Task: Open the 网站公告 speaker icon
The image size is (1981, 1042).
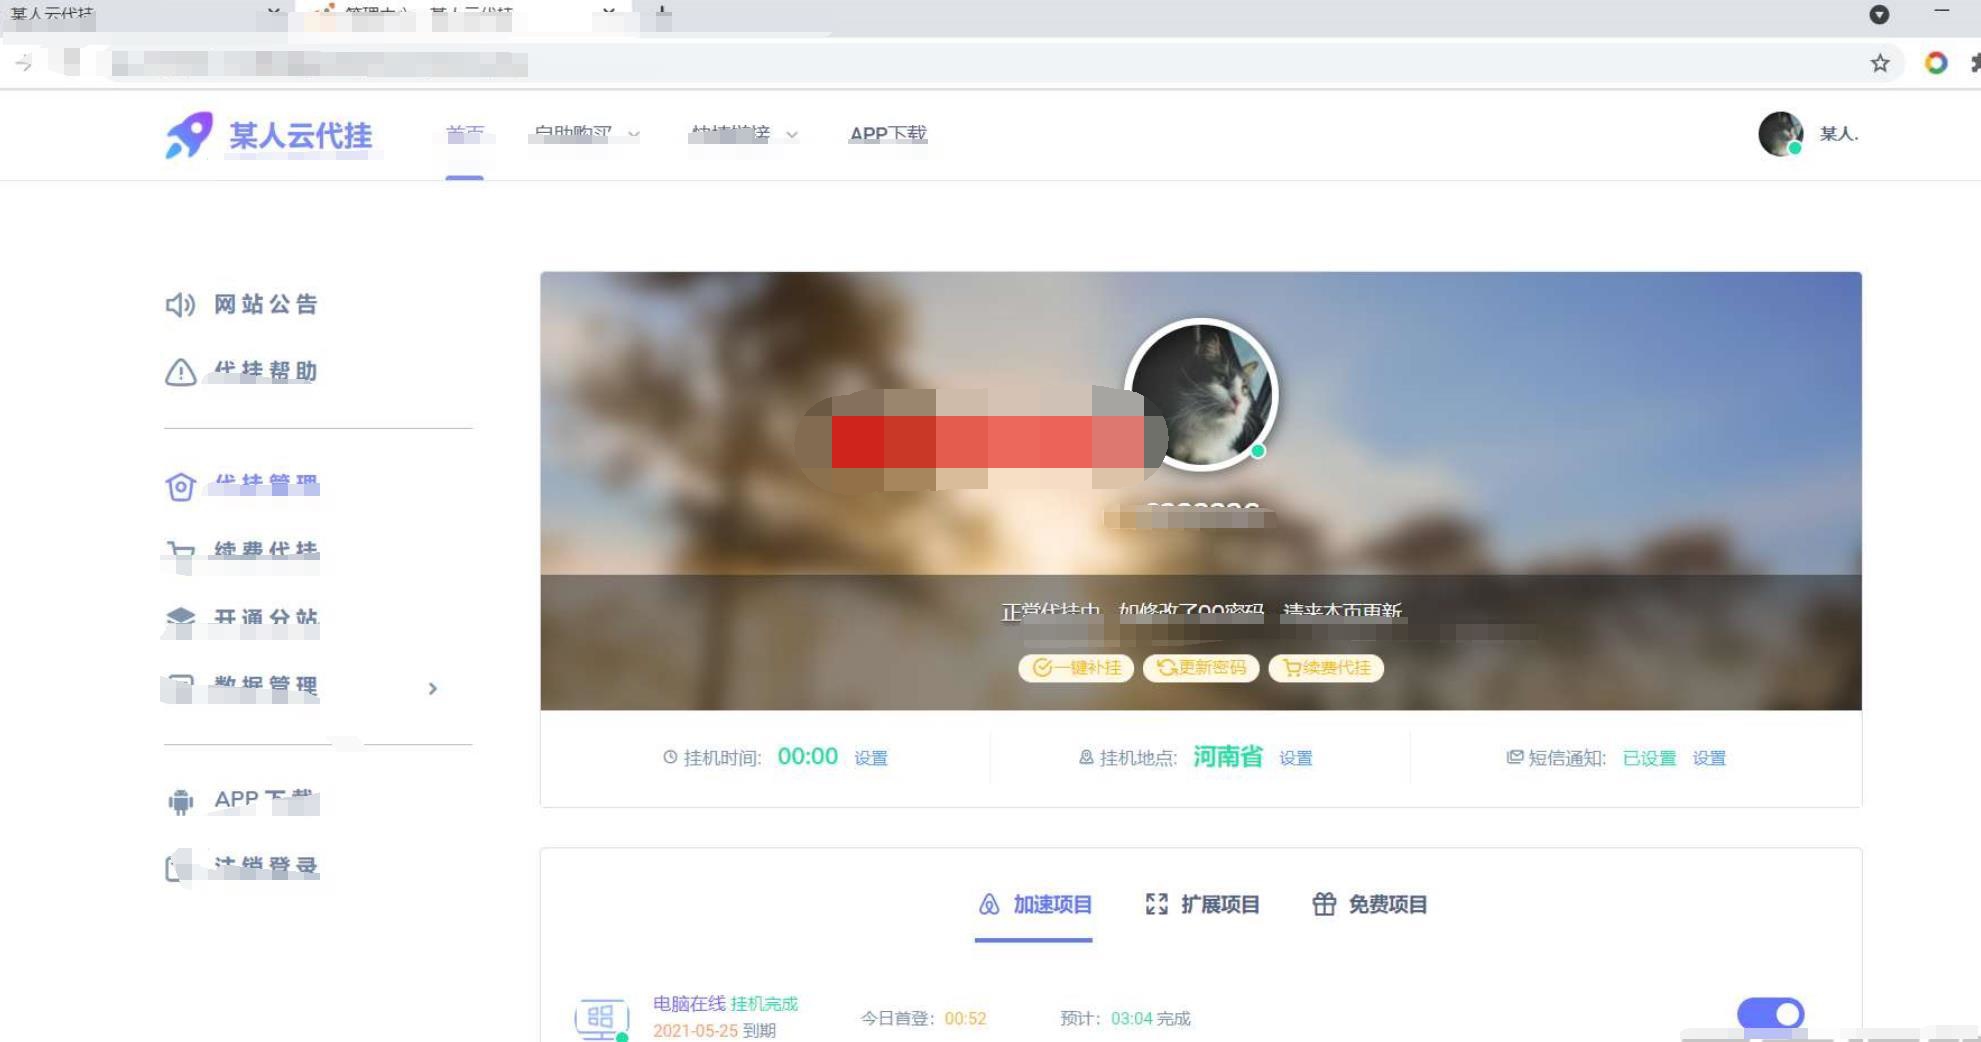Action: click(x=180, y=305)
